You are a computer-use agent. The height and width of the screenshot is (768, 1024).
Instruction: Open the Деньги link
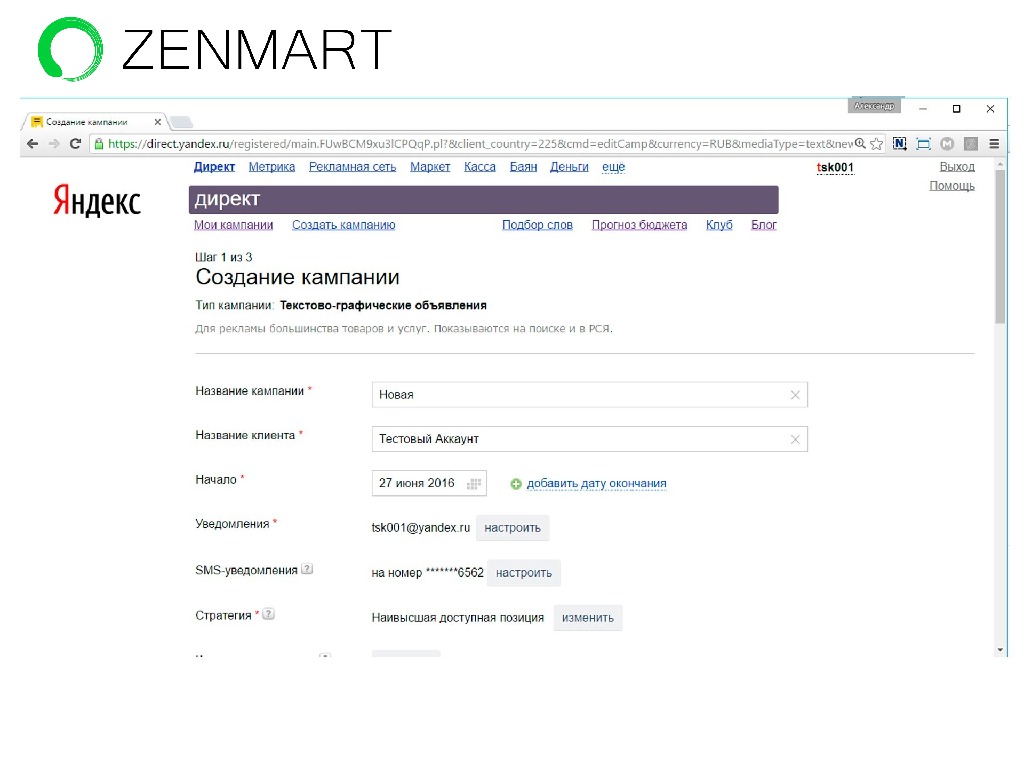coord(569,167)
